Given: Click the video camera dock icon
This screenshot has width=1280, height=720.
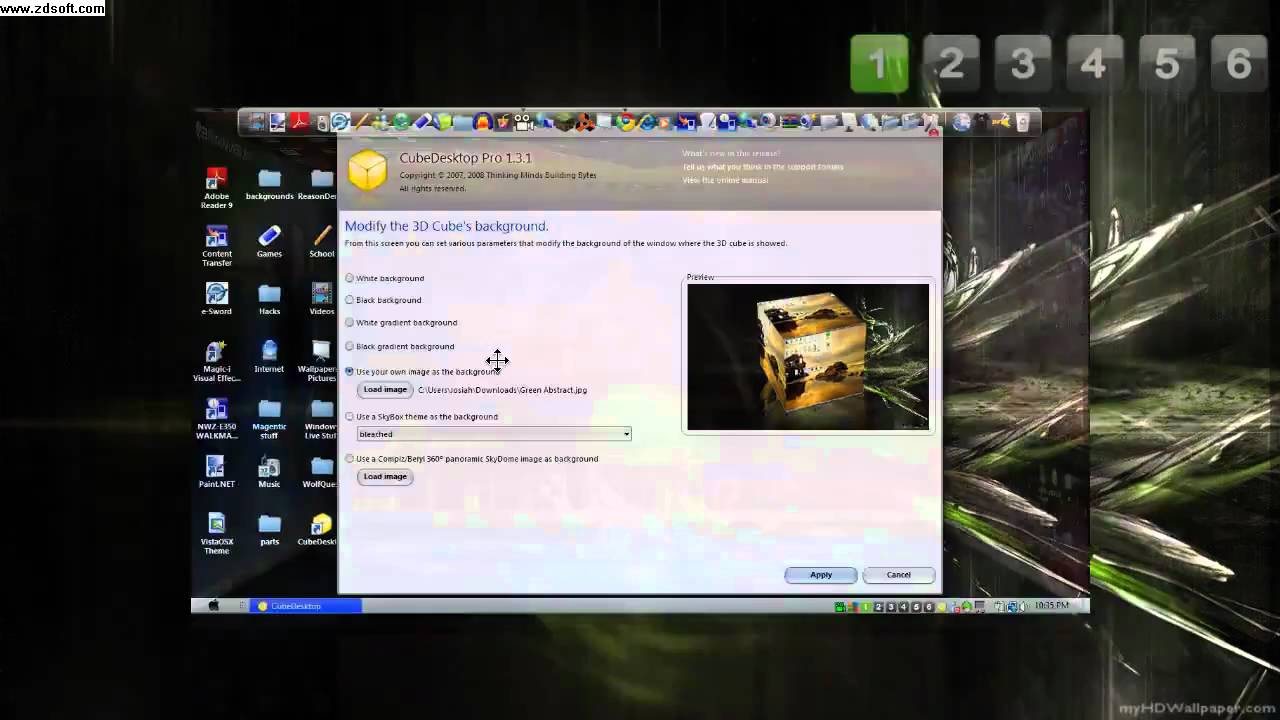Looking at the screenshot, I should (x=523, y=122).
